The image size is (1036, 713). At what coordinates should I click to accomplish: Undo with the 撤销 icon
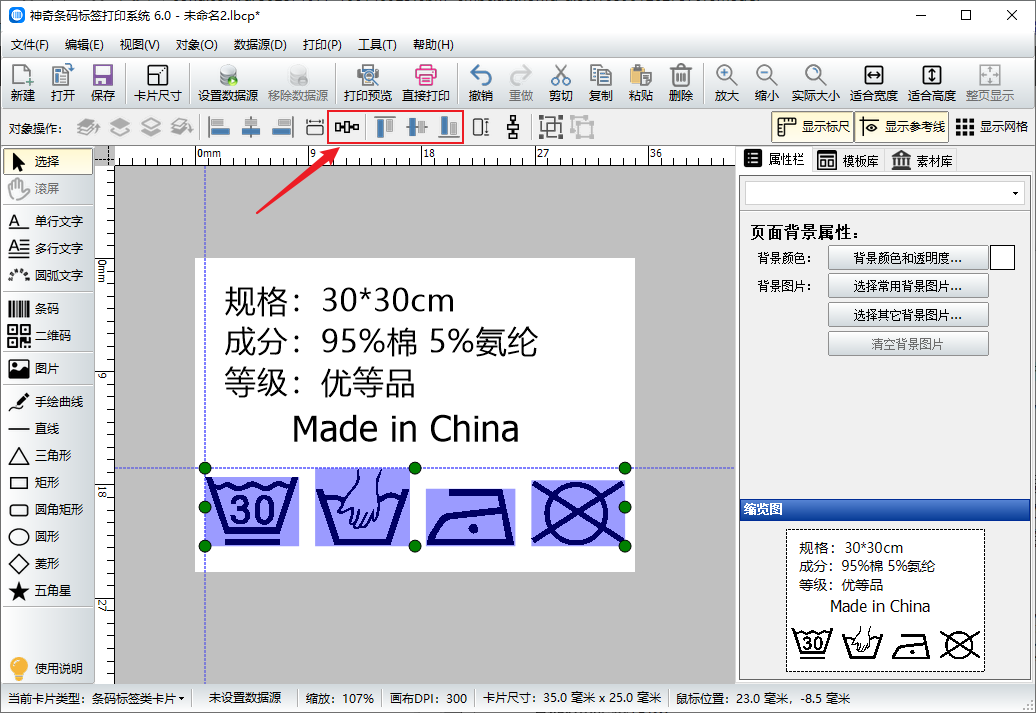tap(480, 83)
